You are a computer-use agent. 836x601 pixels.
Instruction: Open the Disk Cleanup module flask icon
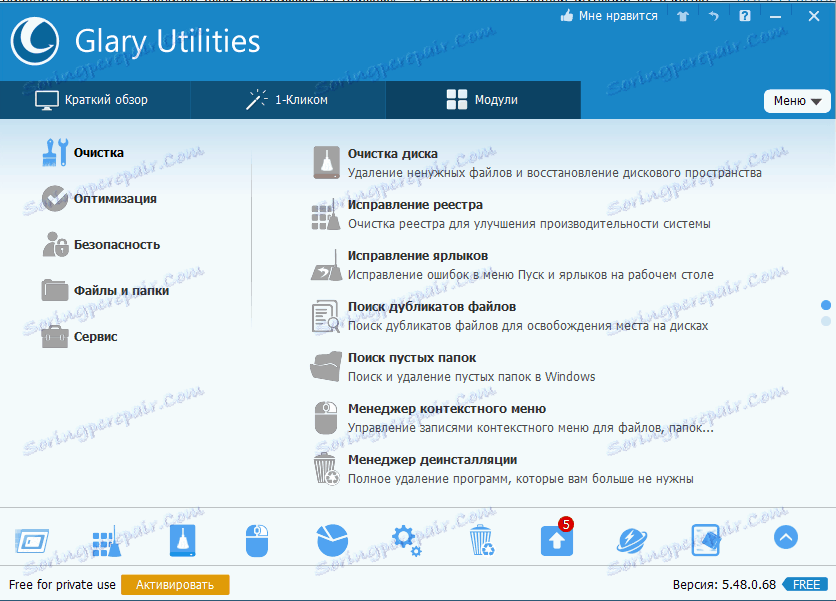click(182, 539)
